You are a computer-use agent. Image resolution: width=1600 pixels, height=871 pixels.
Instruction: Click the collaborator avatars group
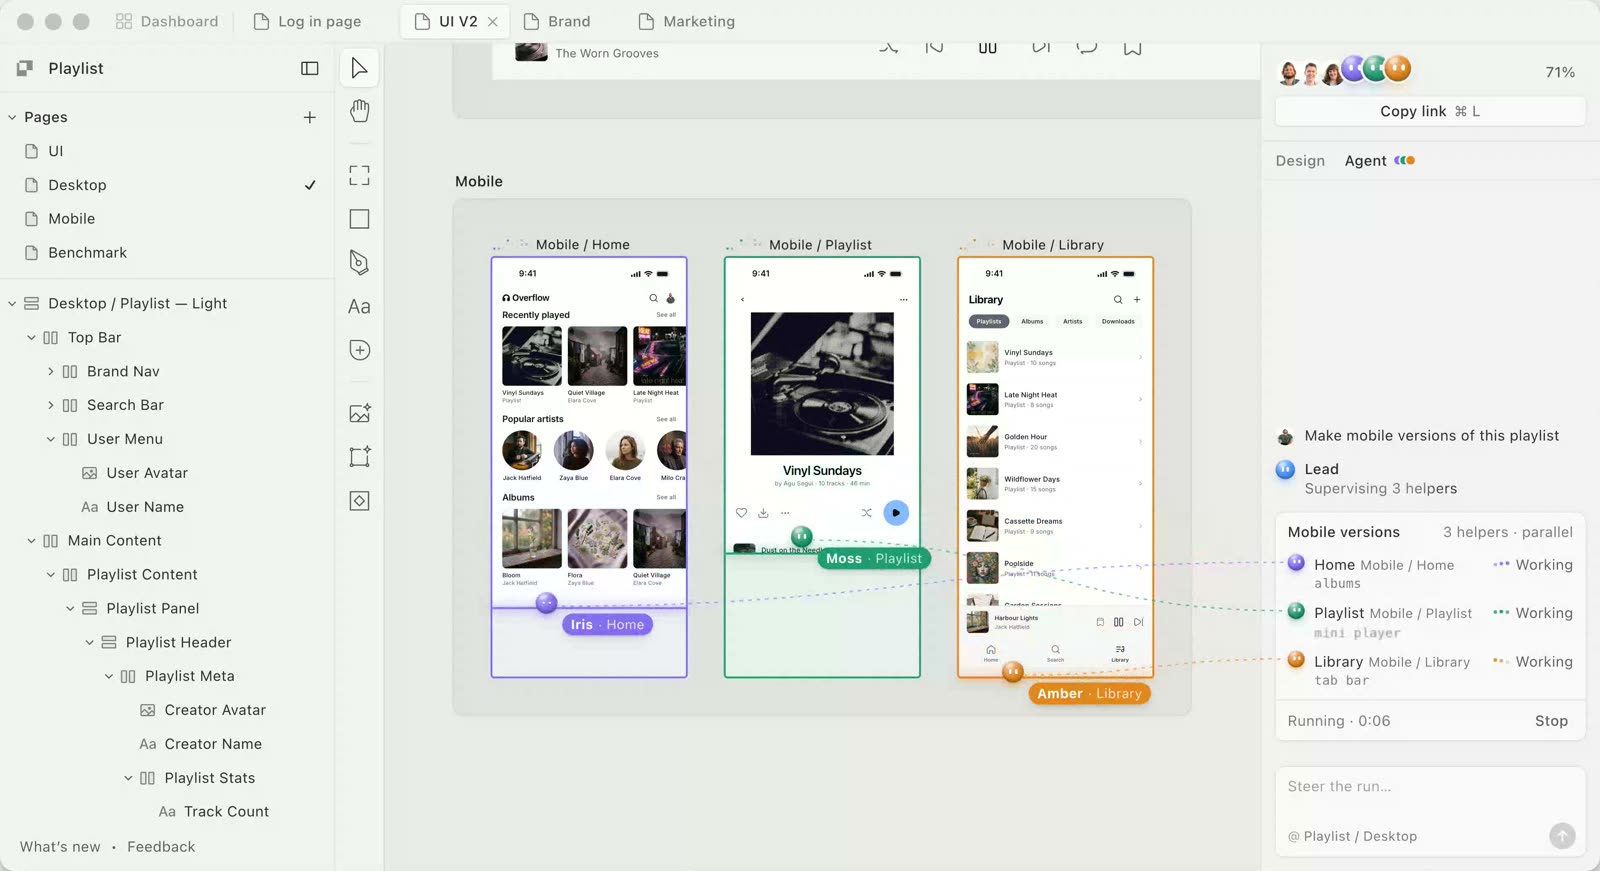1345,70
